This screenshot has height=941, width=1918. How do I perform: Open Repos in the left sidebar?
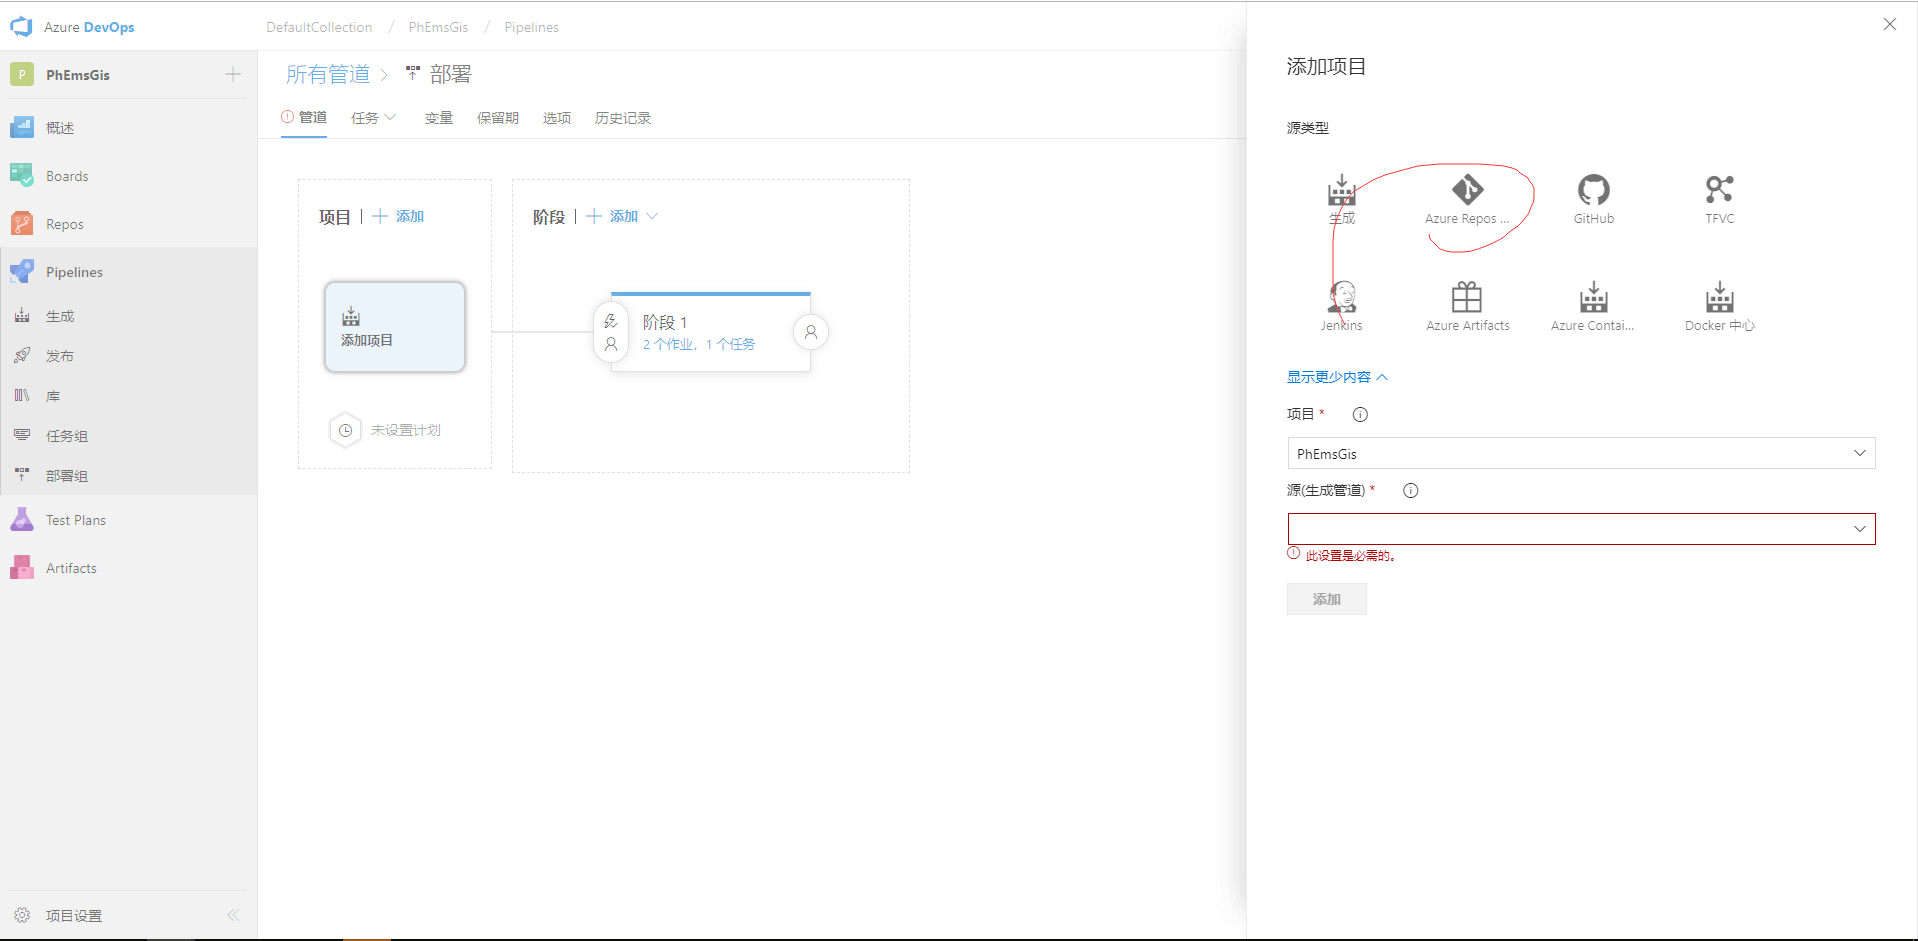click(x=65, y=224)
